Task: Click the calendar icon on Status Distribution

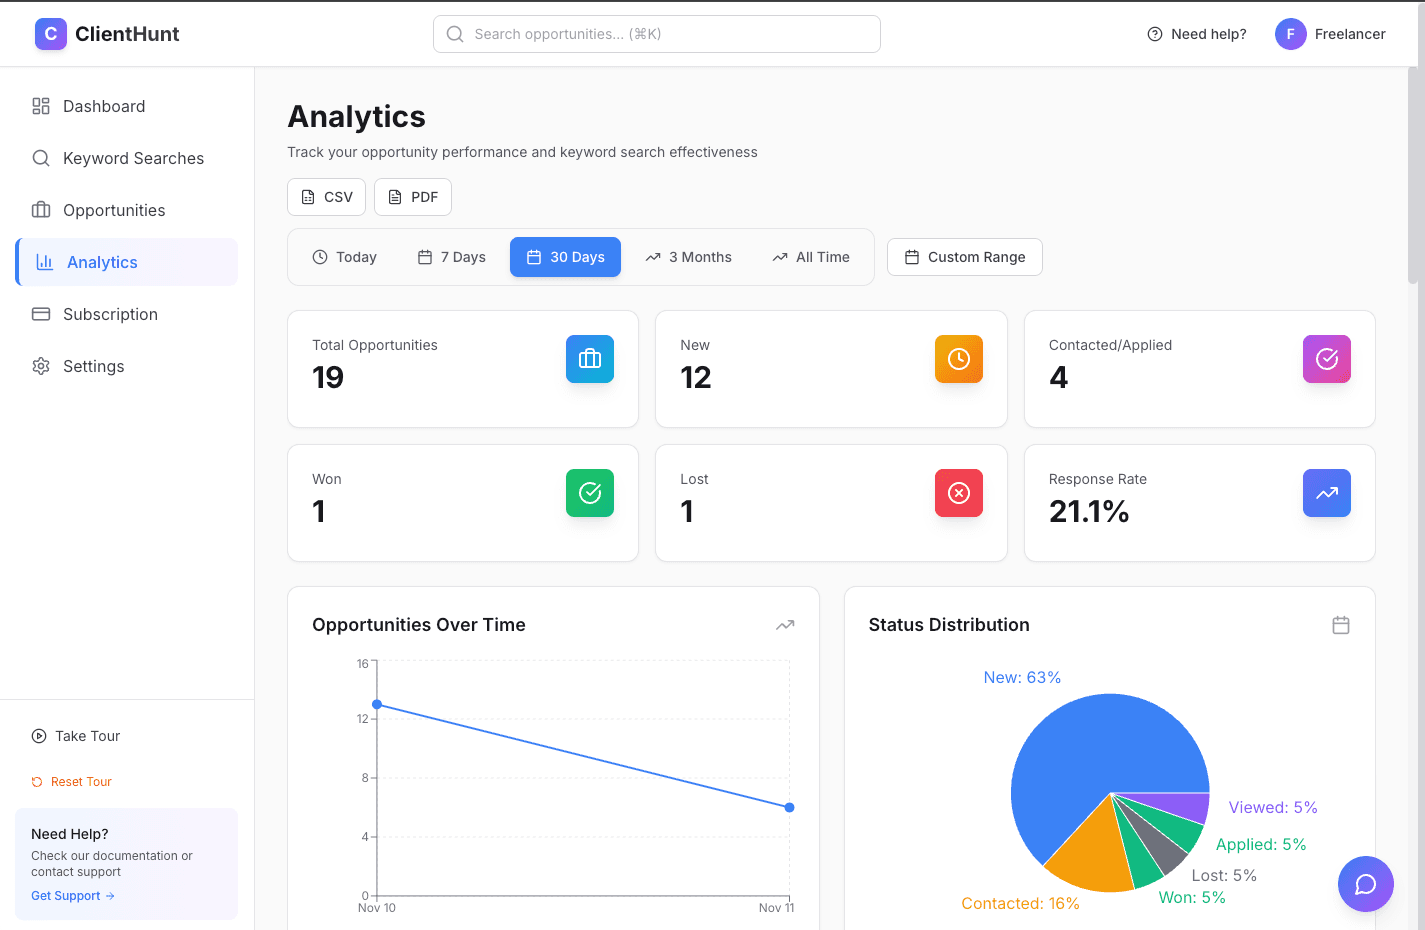Action: coord(1341,624)
